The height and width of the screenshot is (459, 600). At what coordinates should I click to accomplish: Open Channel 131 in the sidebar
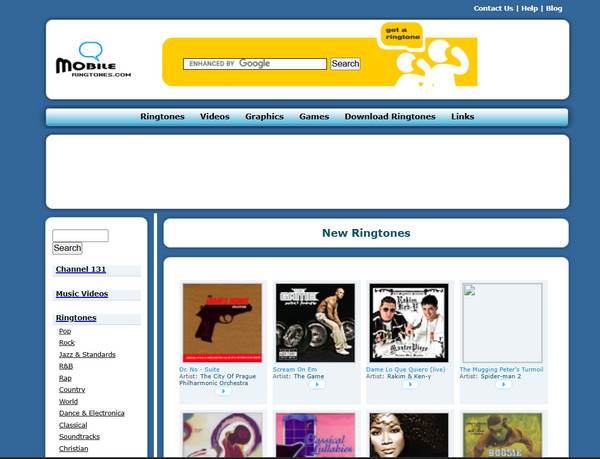(81, 269)
